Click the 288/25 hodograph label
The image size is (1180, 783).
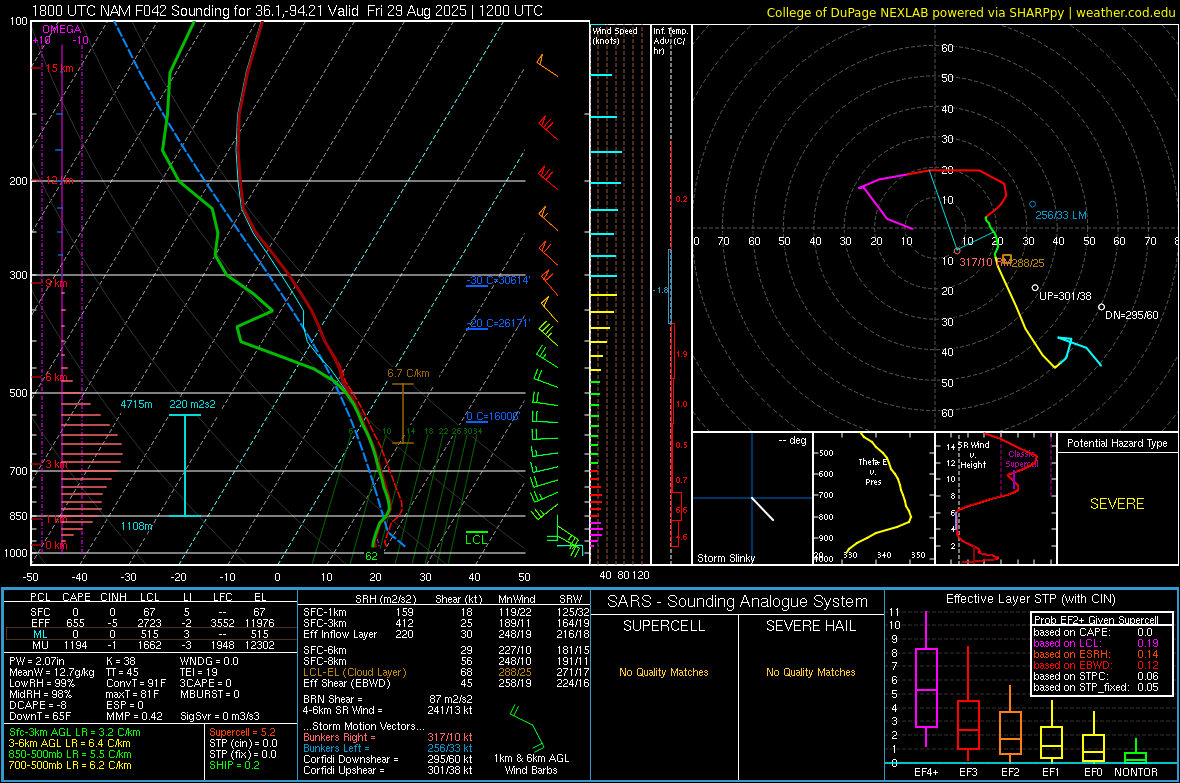coord(1028,264)
